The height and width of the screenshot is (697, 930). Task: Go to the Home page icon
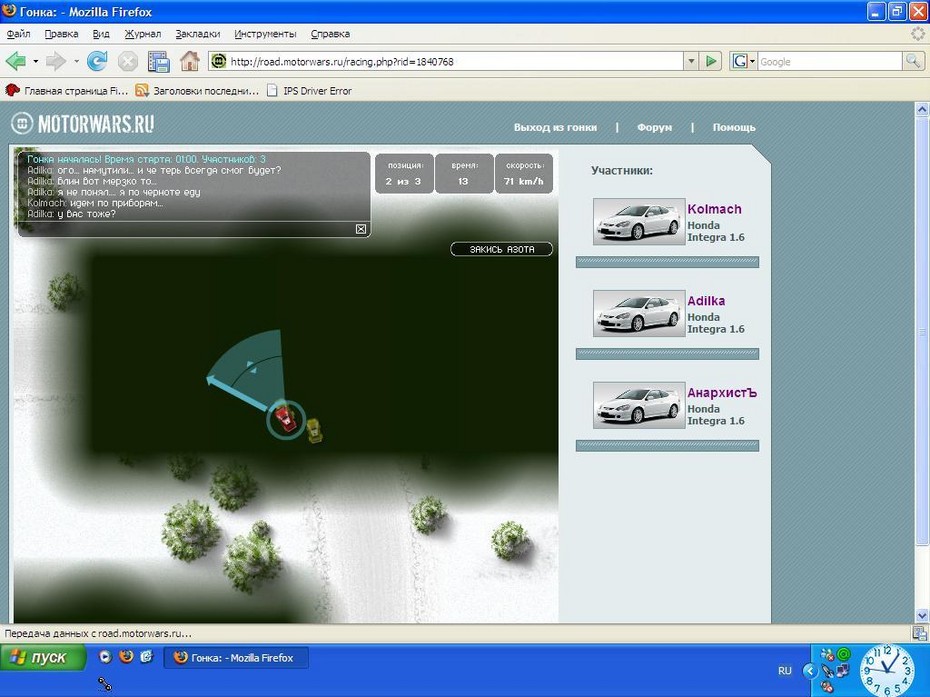(190, 61)
